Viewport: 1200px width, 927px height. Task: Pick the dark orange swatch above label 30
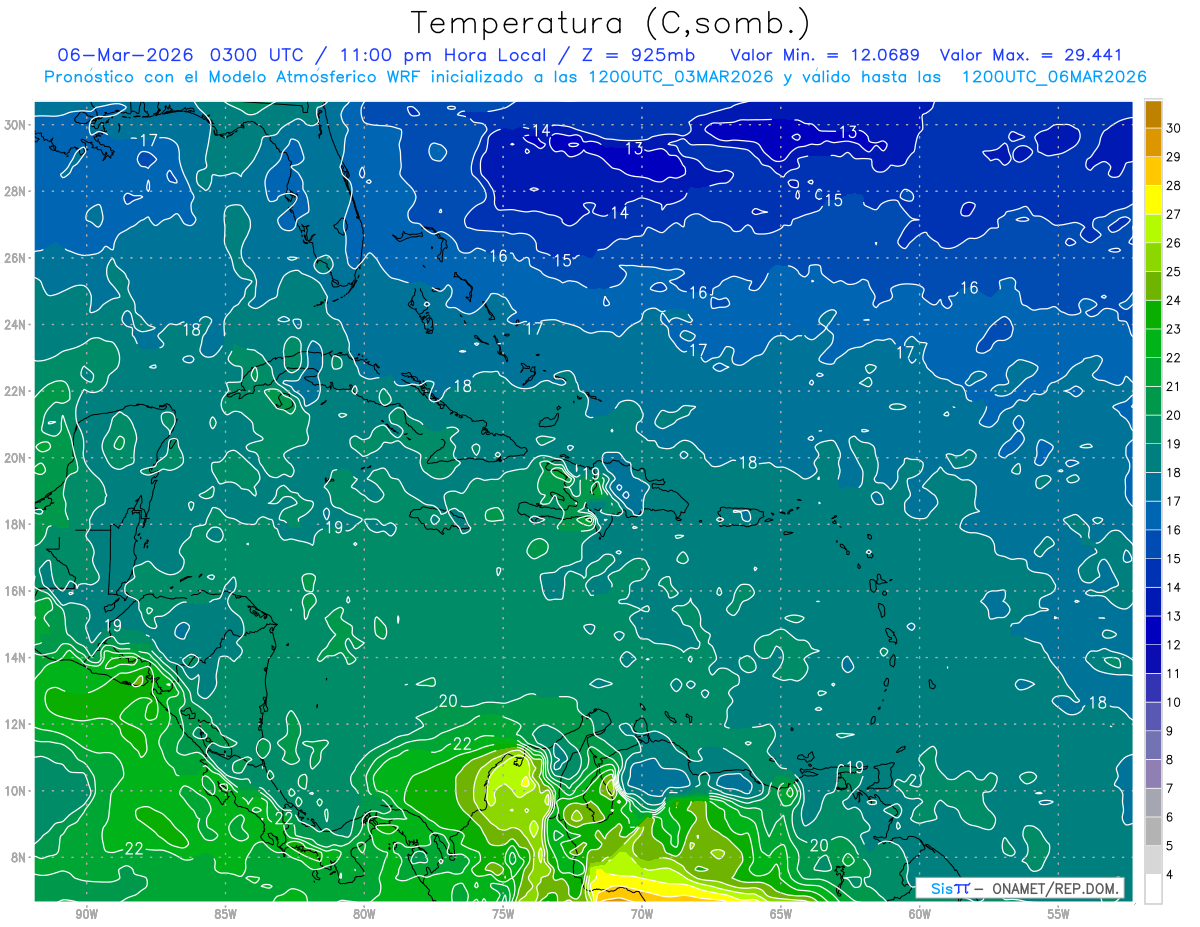tap(1154, 113)
